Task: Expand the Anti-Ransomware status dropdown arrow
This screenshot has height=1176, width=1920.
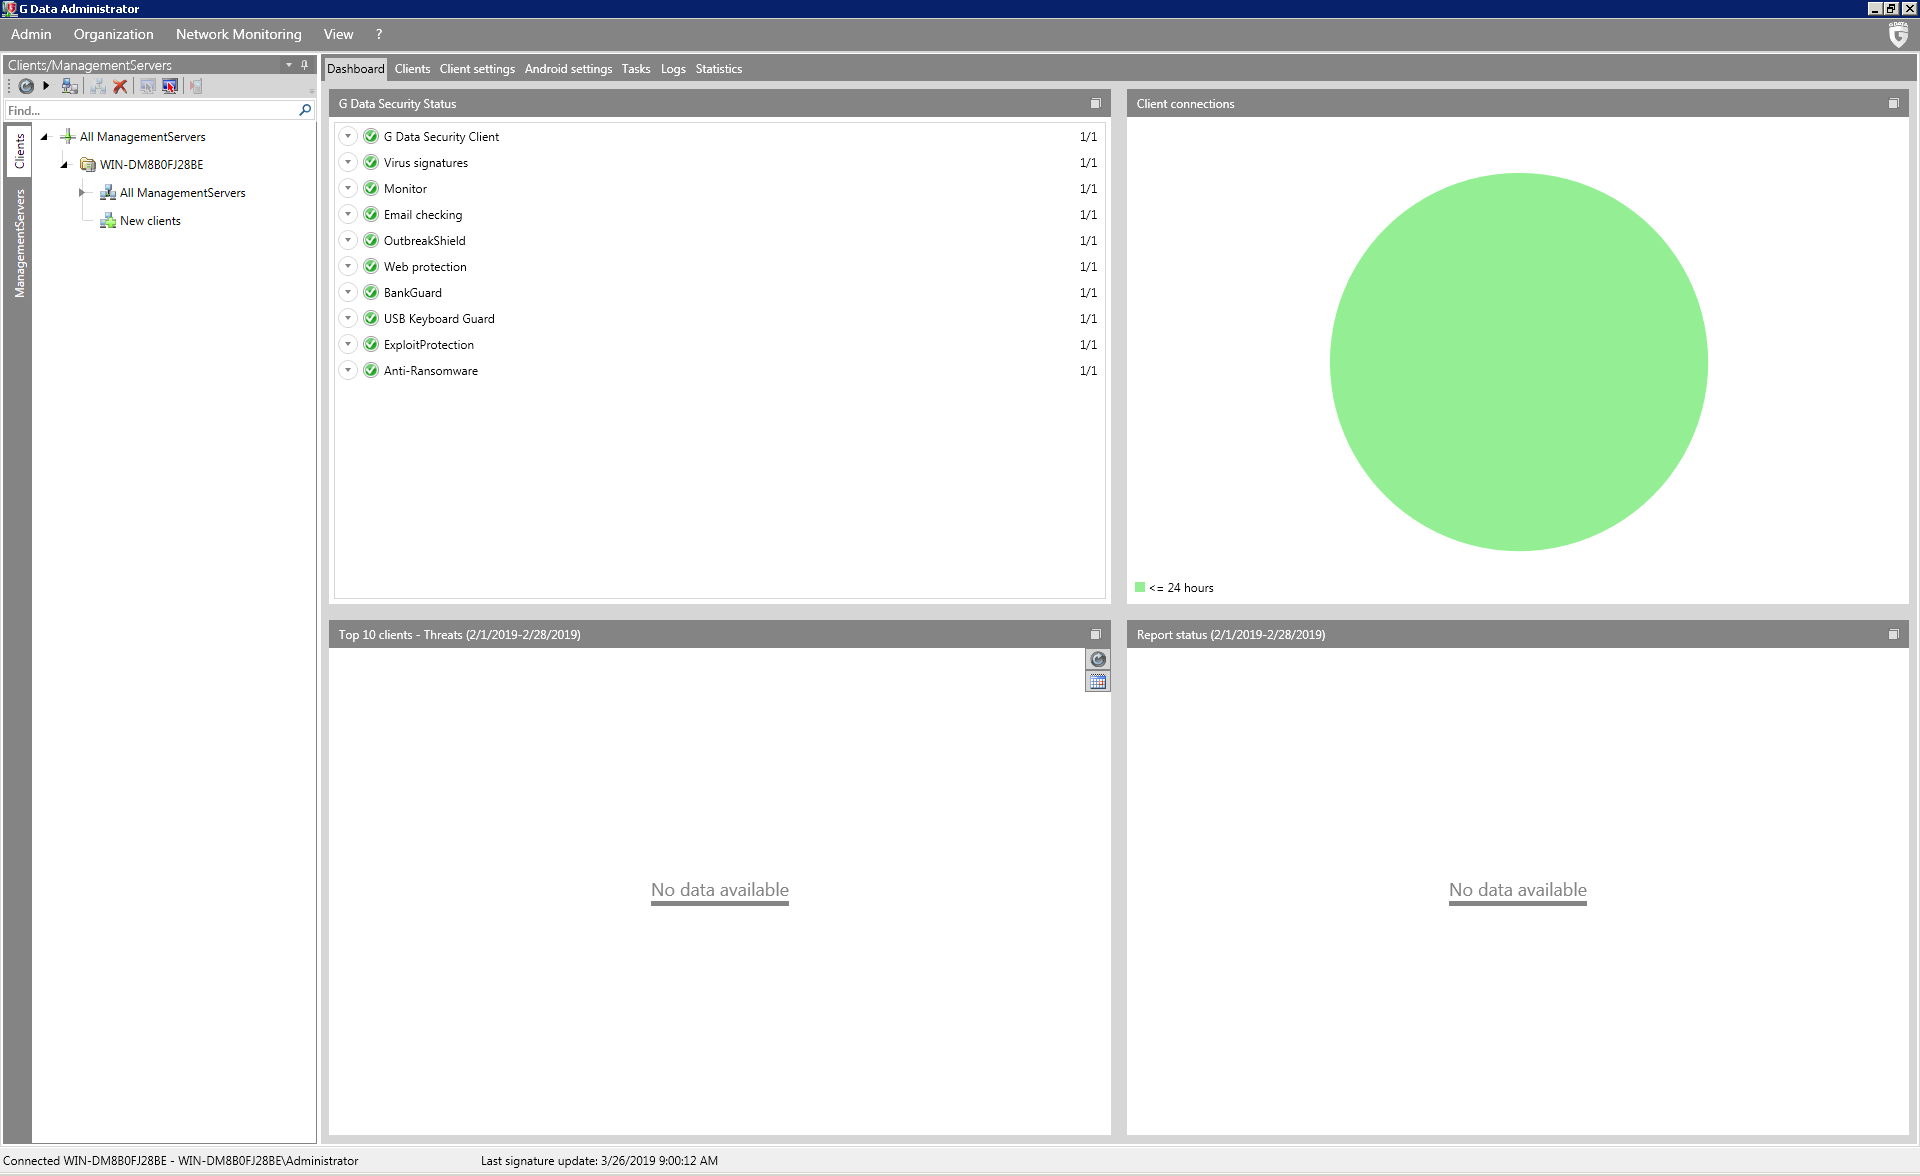Action: [348, 371]
